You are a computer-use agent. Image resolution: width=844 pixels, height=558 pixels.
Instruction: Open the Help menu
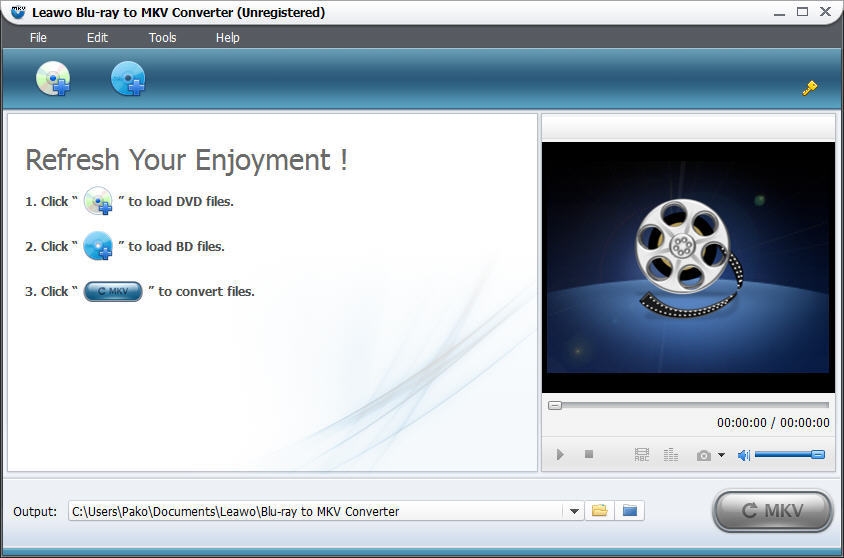(x=227, y=37)
